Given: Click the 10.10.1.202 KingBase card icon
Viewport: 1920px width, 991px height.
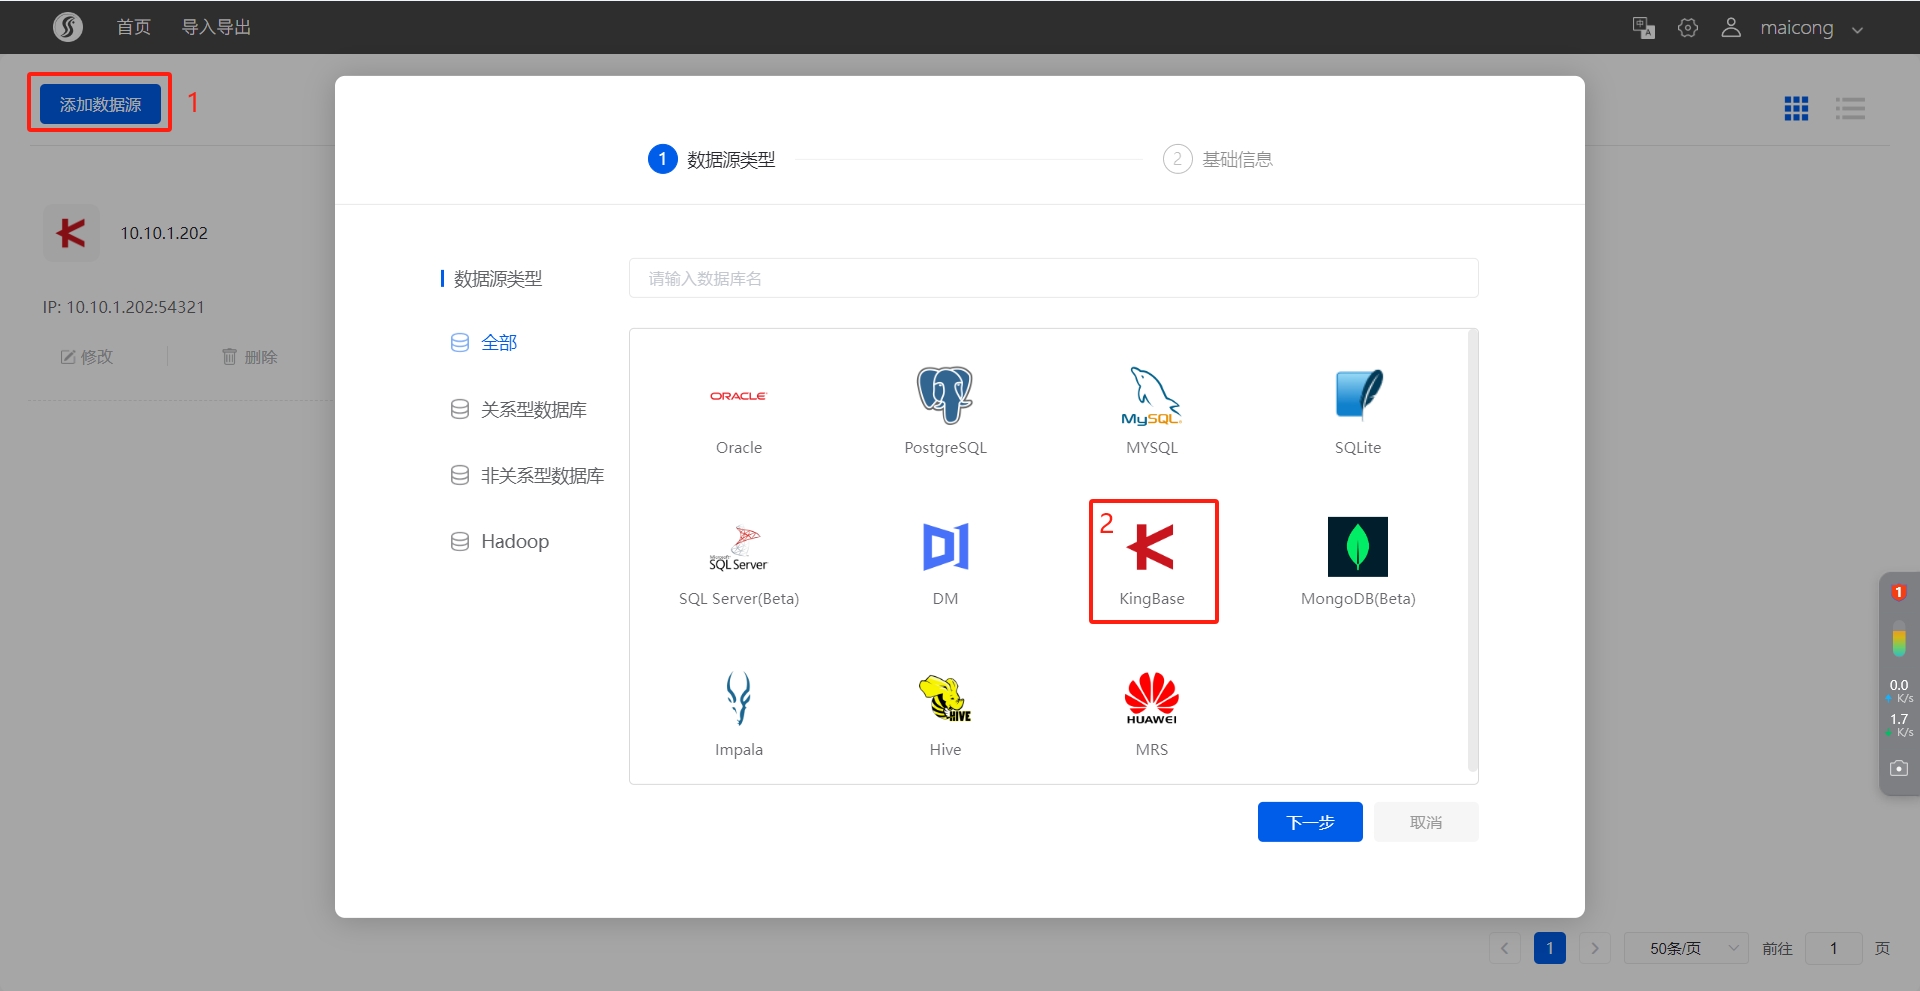Looking at the screenshot, I should 71,233.
